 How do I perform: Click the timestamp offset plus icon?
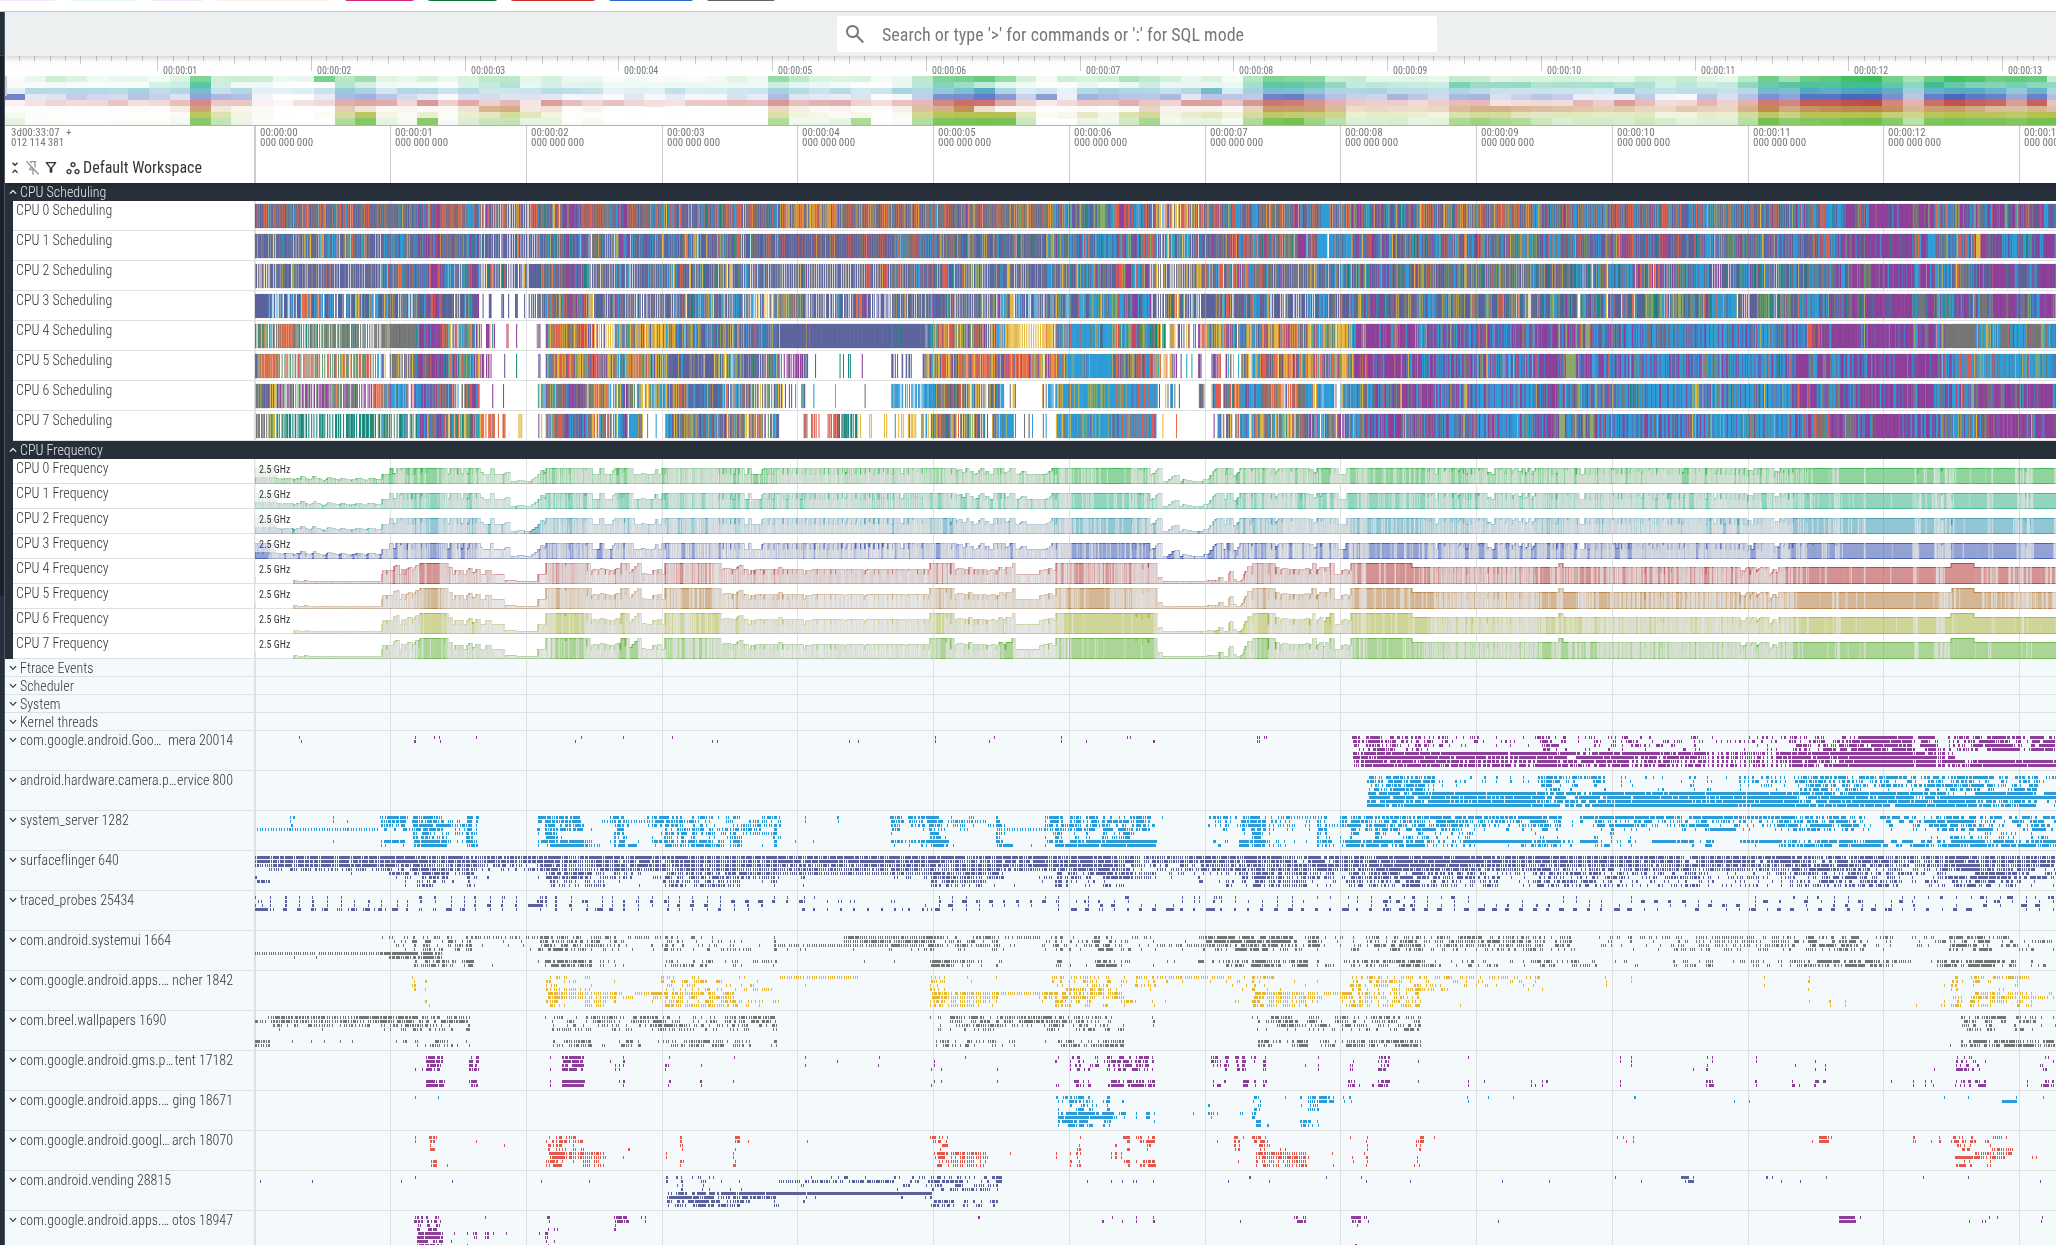click(68, 132)
